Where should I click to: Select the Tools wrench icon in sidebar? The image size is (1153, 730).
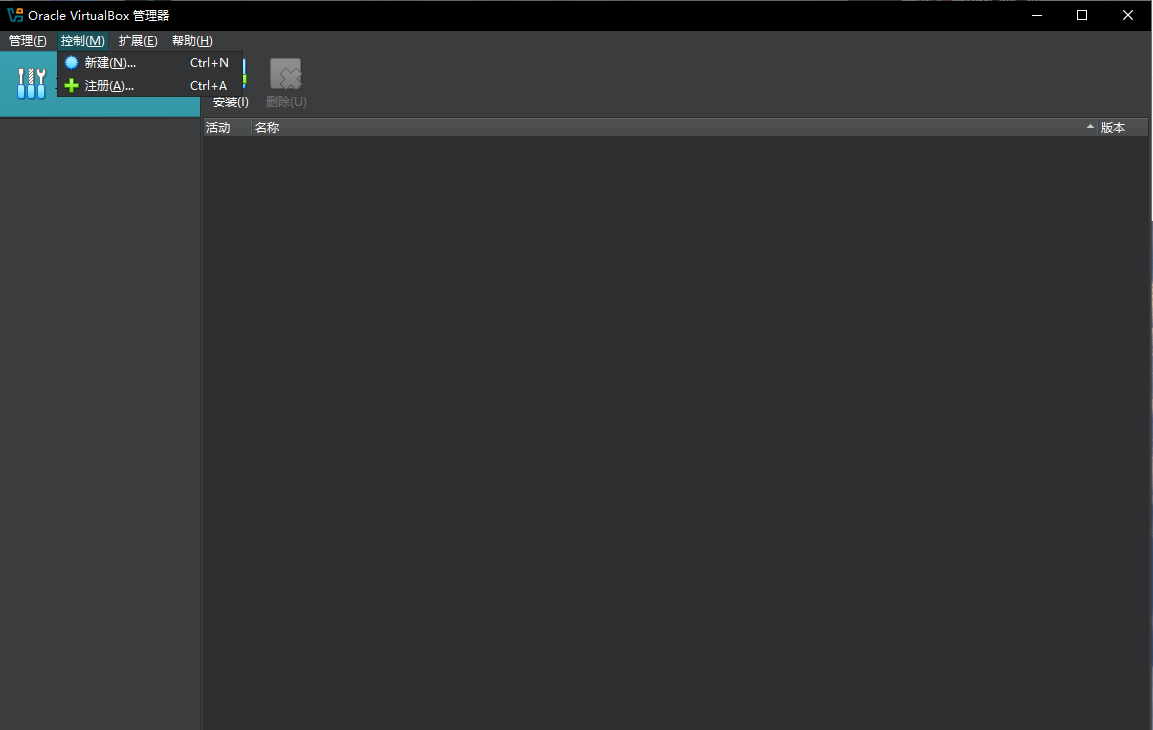[32, 84]
